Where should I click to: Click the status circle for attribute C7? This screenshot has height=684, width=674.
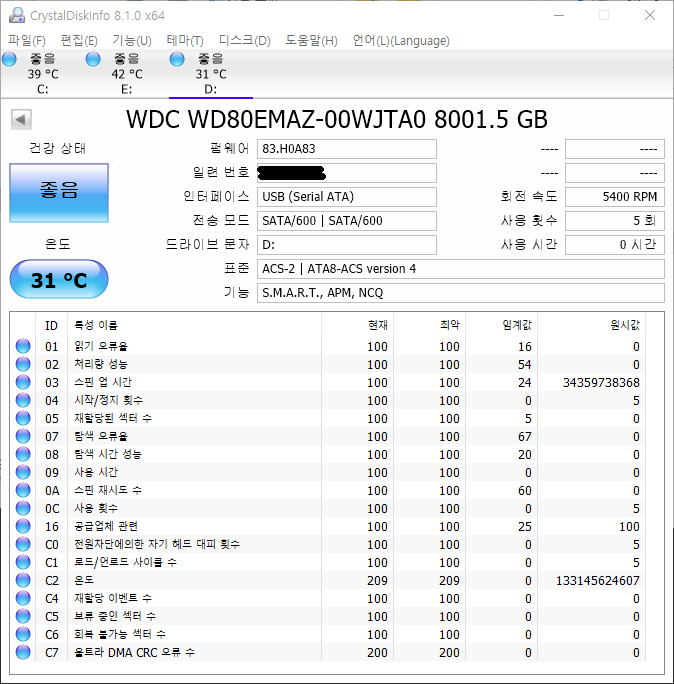[x=23, y=652]
